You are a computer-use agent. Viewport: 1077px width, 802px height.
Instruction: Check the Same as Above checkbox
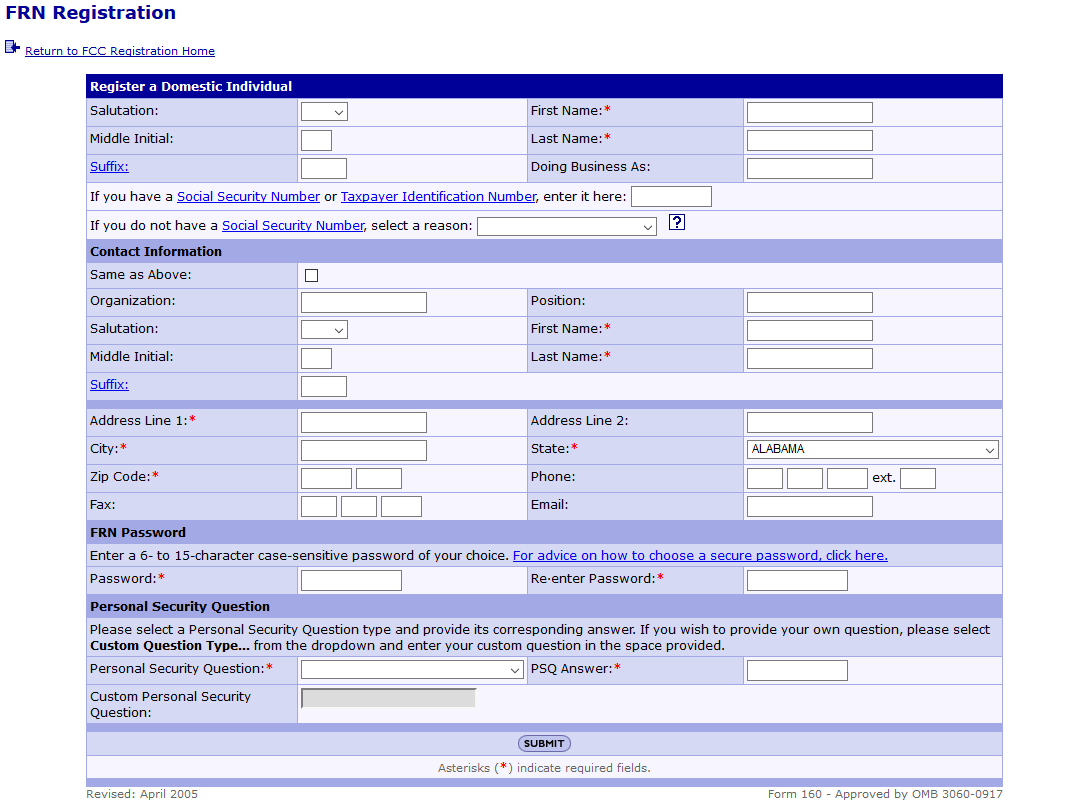pos(311,276)
